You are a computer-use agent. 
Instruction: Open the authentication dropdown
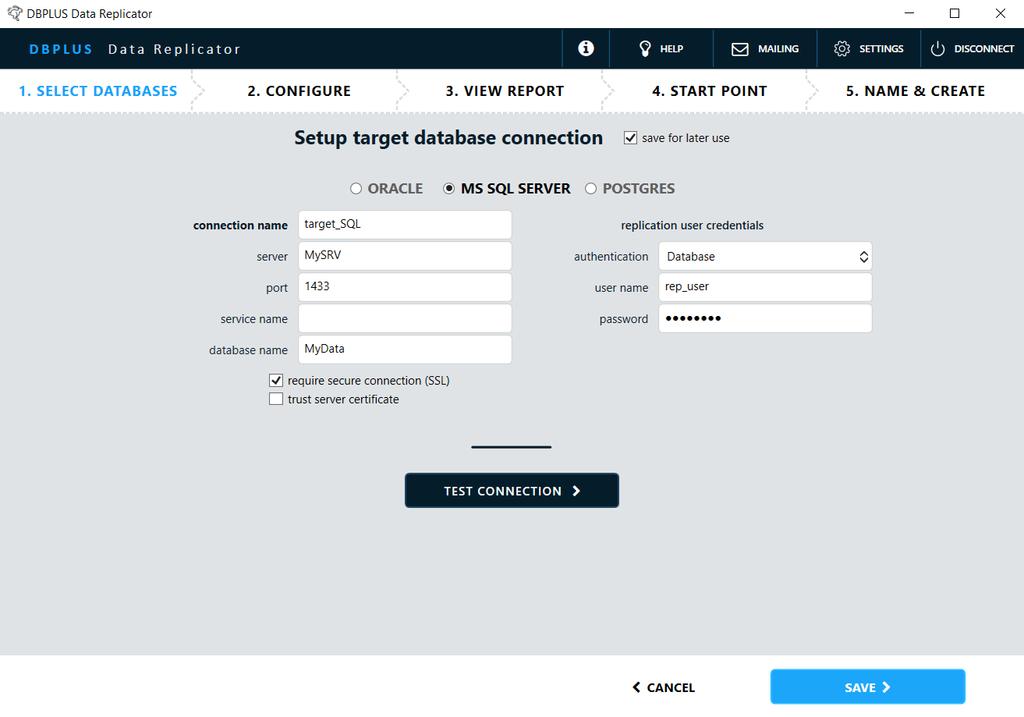(765, 257)
